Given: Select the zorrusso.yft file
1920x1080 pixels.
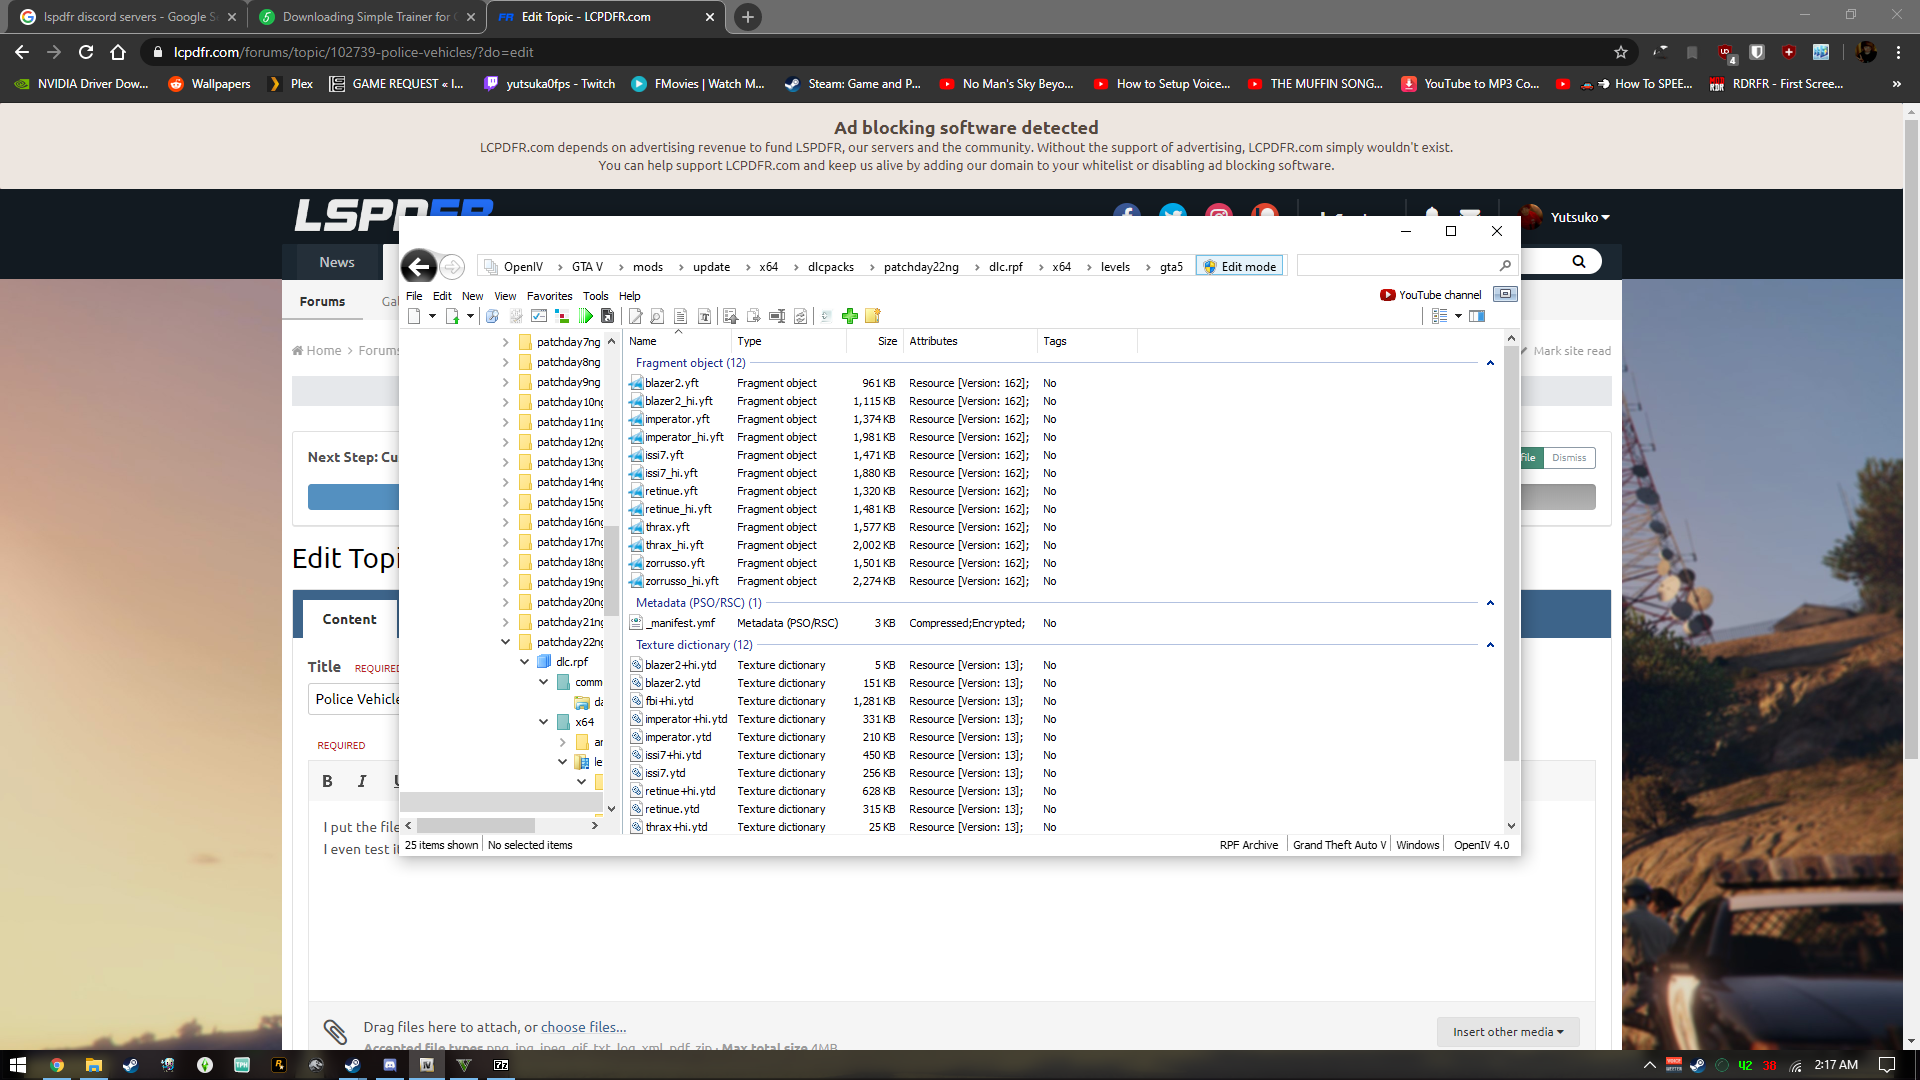Looking at the screenshot, I should (674, 563).
